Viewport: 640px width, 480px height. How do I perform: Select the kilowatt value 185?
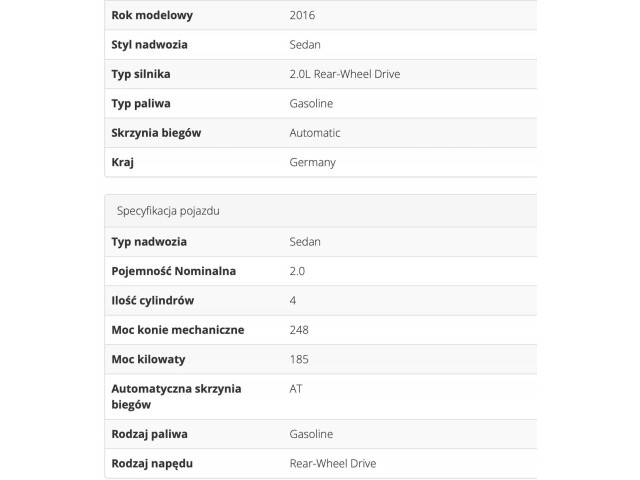[298, 359]
